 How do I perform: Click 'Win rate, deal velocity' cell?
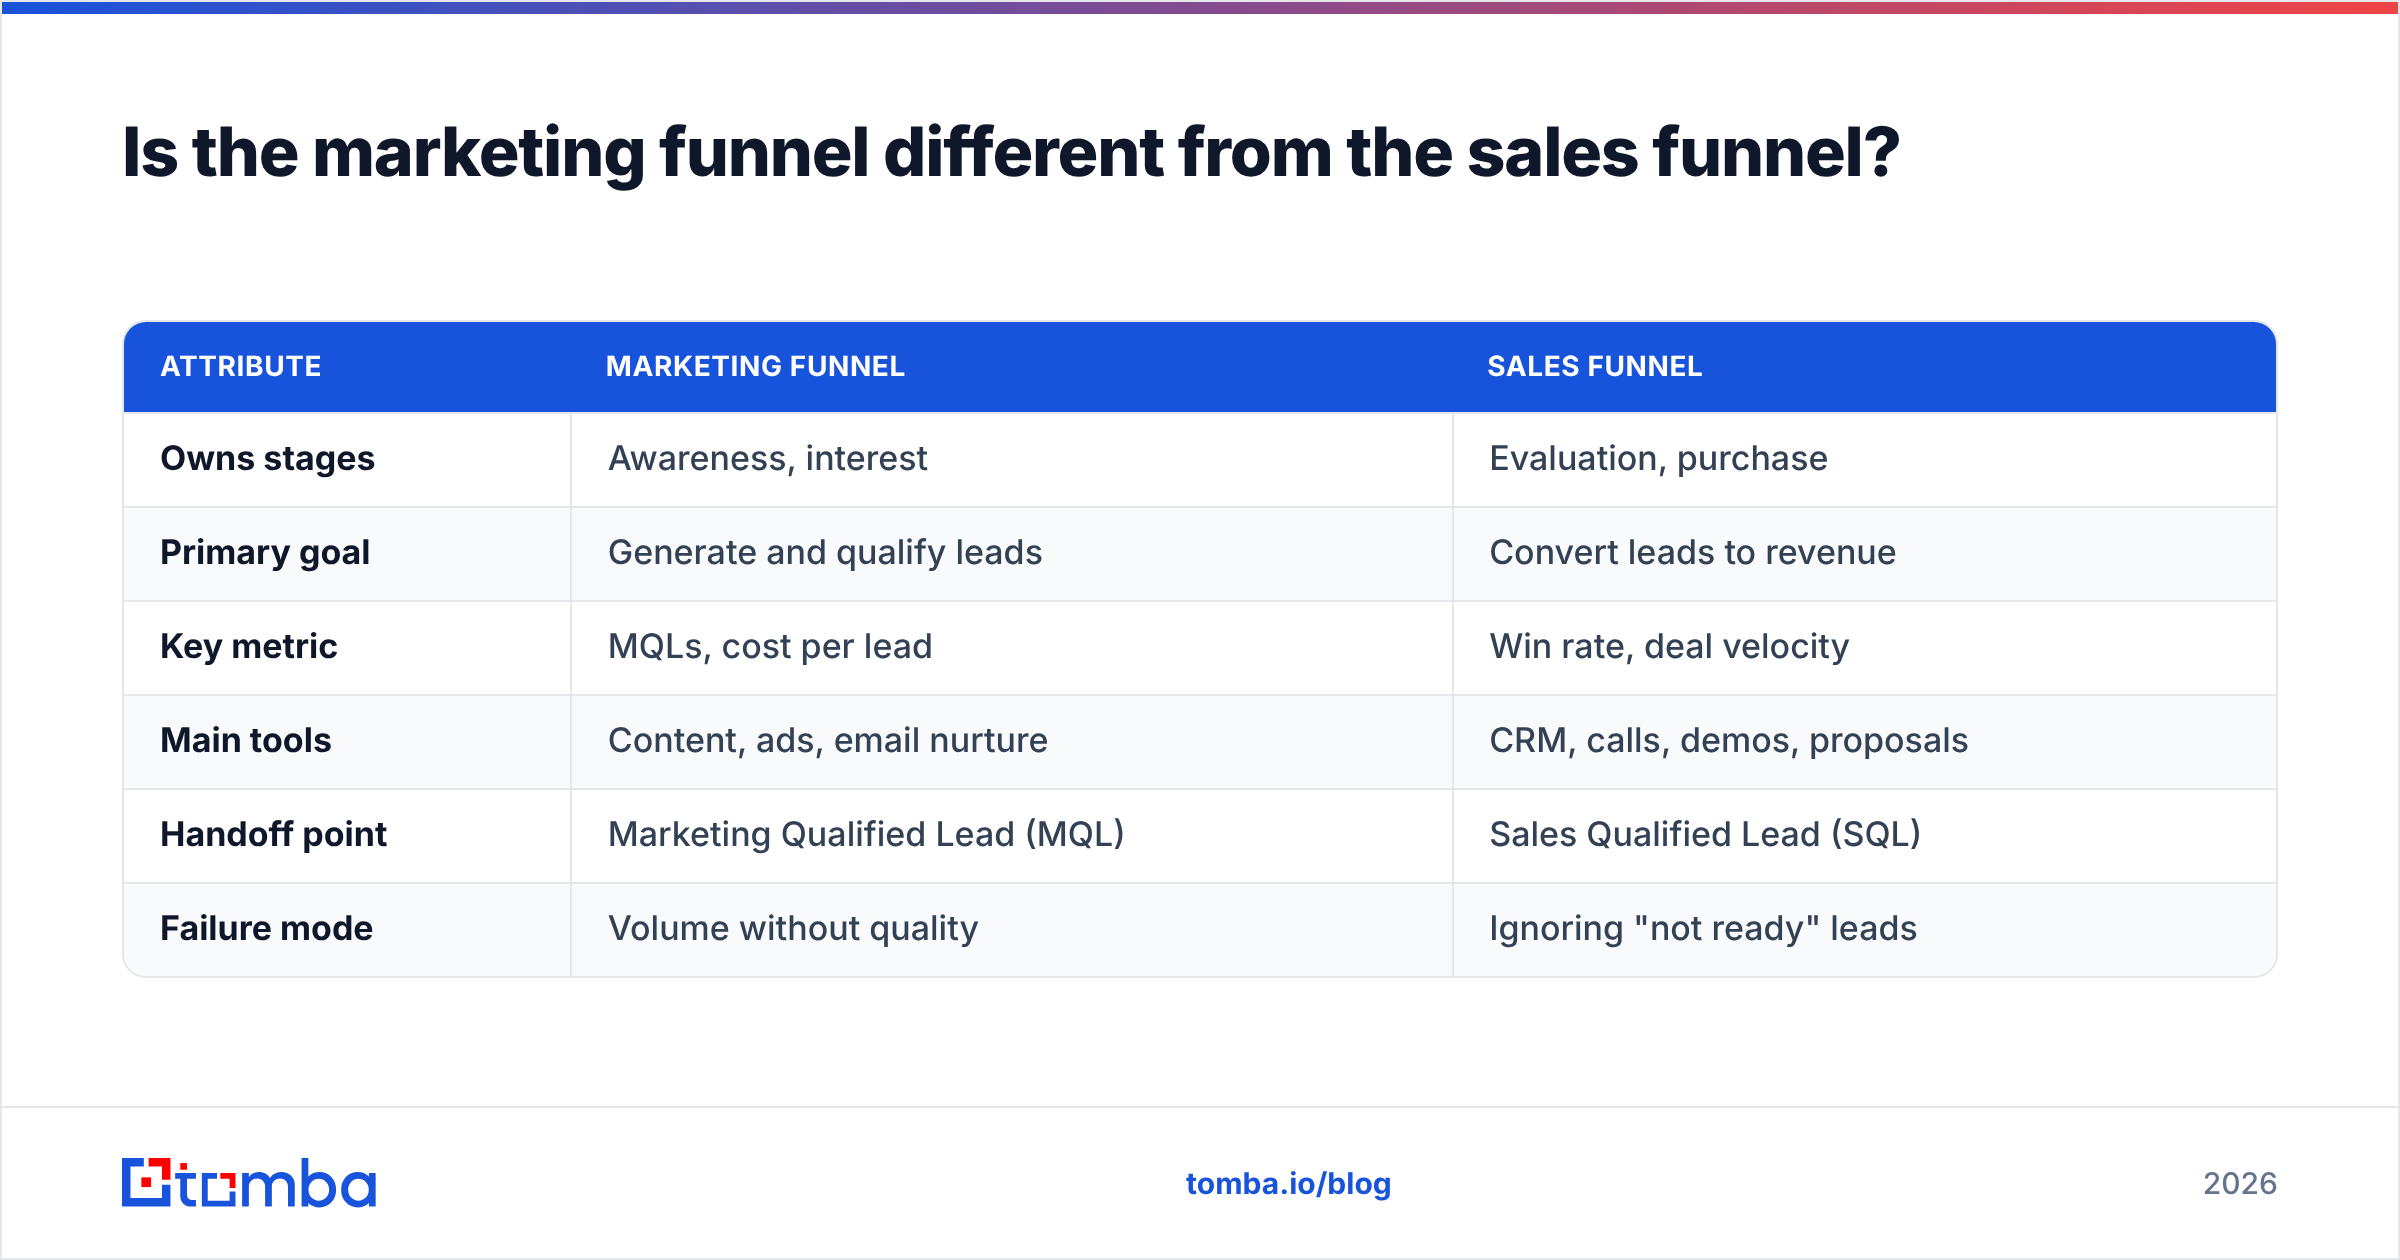1864,647
